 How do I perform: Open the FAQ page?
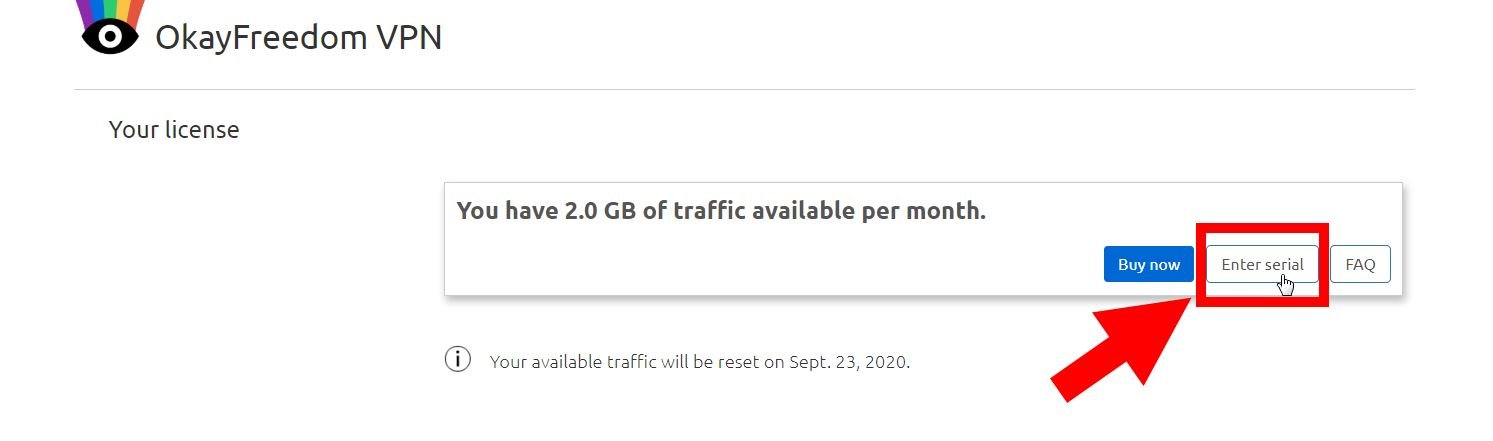tap(1360, 264)
